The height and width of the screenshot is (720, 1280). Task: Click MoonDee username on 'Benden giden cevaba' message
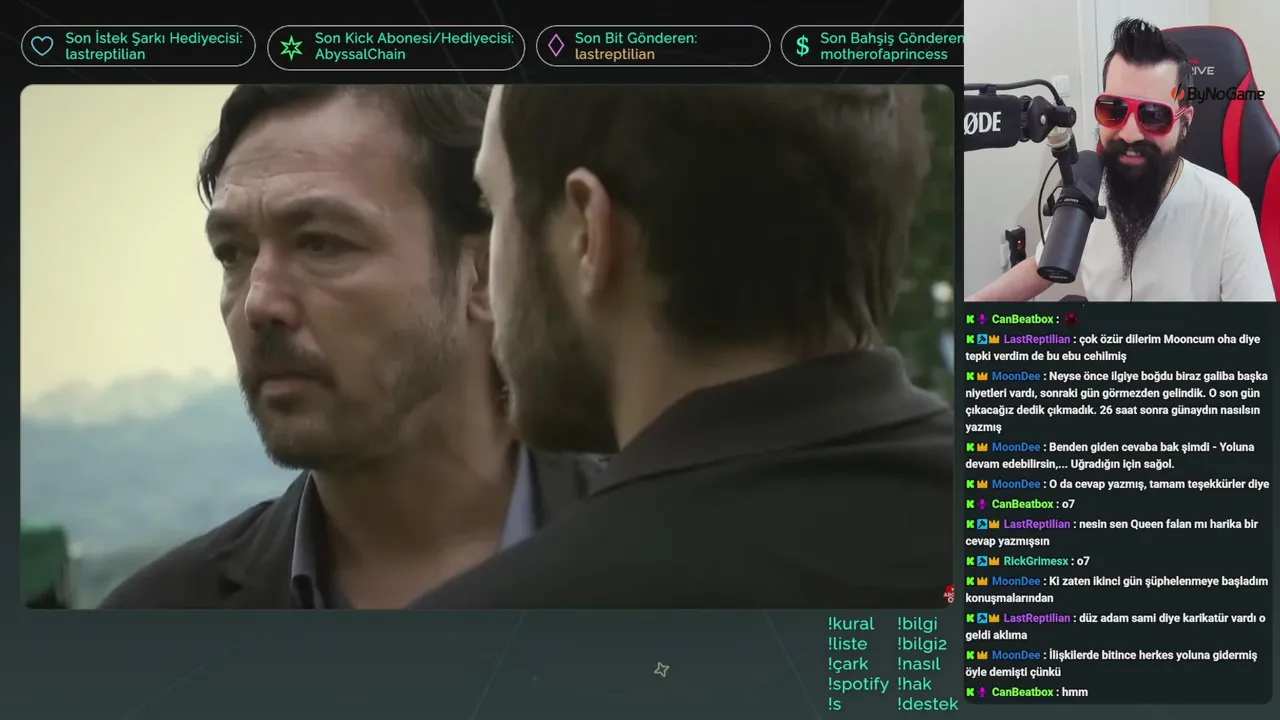tap(1016, 447)
